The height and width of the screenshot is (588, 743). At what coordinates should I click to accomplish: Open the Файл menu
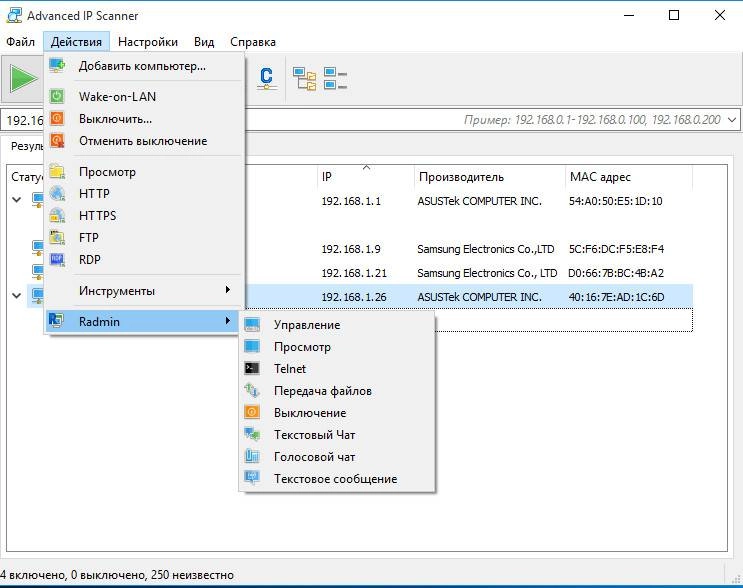[20, 42]
